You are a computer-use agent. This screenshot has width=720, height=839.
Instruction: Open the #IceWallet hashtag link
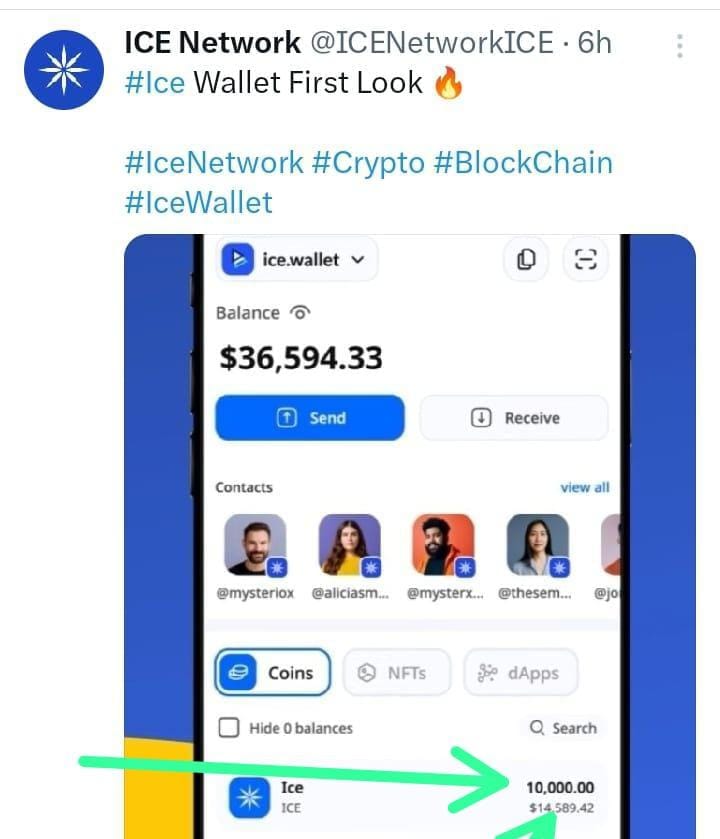198,203
